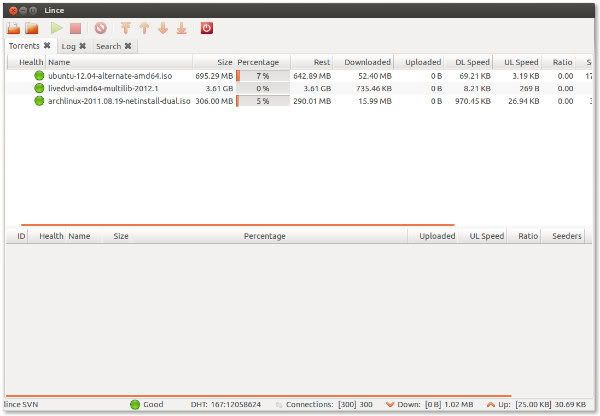The height and width of the screenshot is (416, 600).
Task: Click the DHT value in the status bar
Action: click(x=226, y=405)
